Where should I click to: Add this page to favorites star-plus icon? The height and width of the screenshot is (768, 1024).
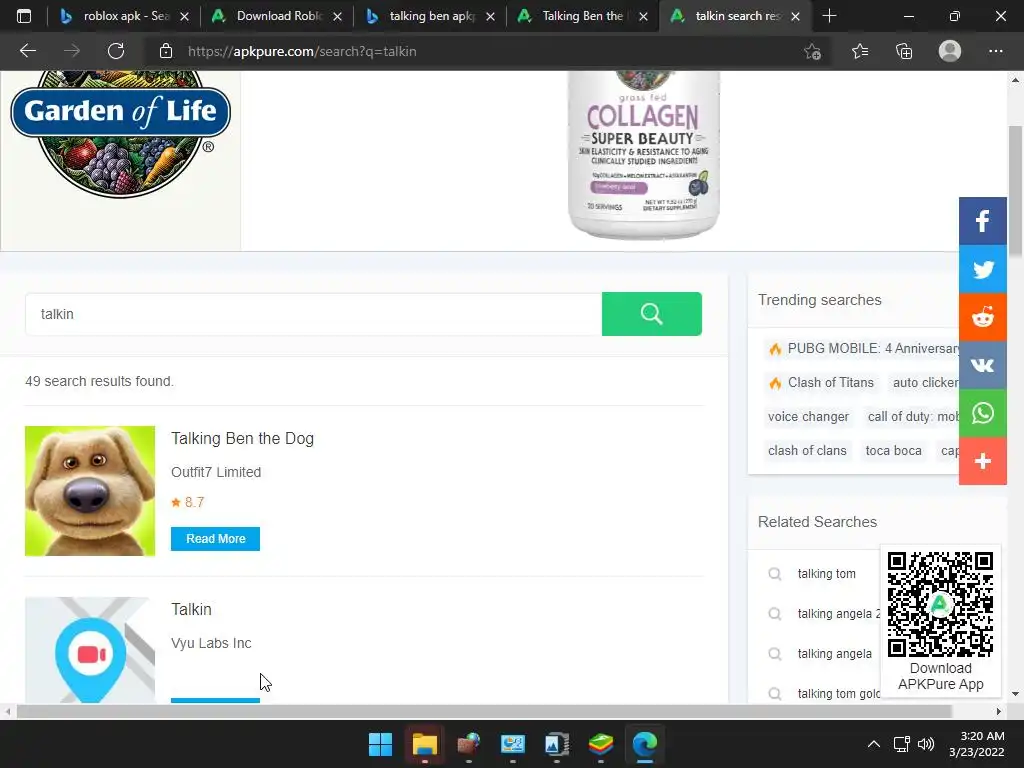pyautogui.click(x=812, y=51)
